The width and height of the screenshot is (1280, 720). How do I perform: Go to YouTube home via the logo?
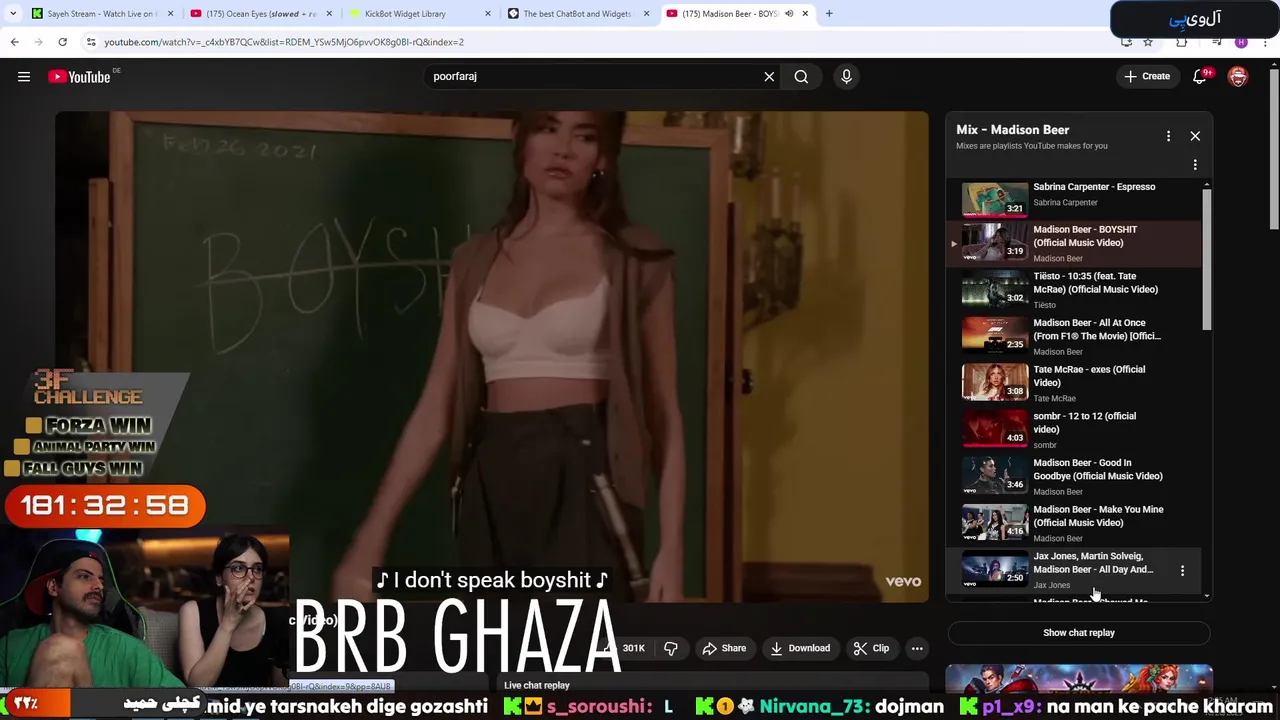coord(79,77)
